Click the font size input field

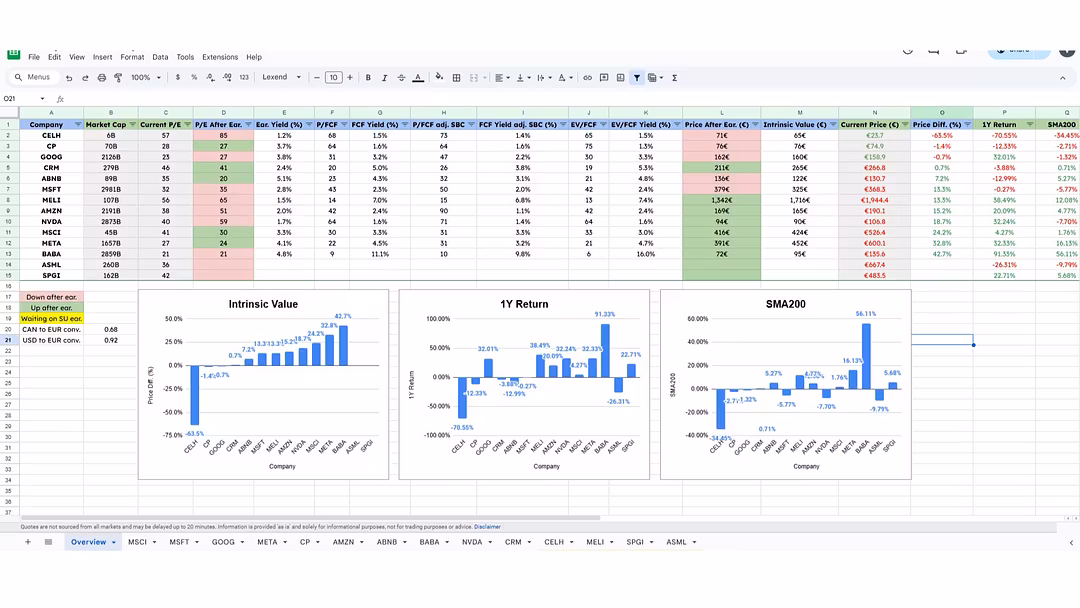point(333,77)
